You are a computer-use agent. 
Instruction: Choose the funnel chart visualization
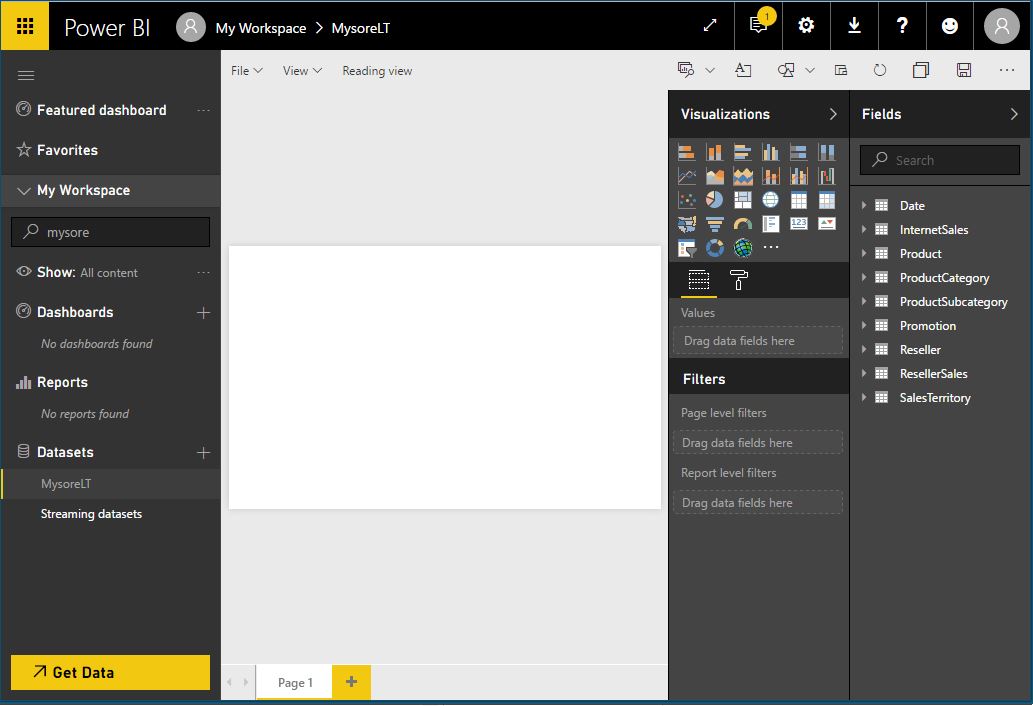coord(715,224)
